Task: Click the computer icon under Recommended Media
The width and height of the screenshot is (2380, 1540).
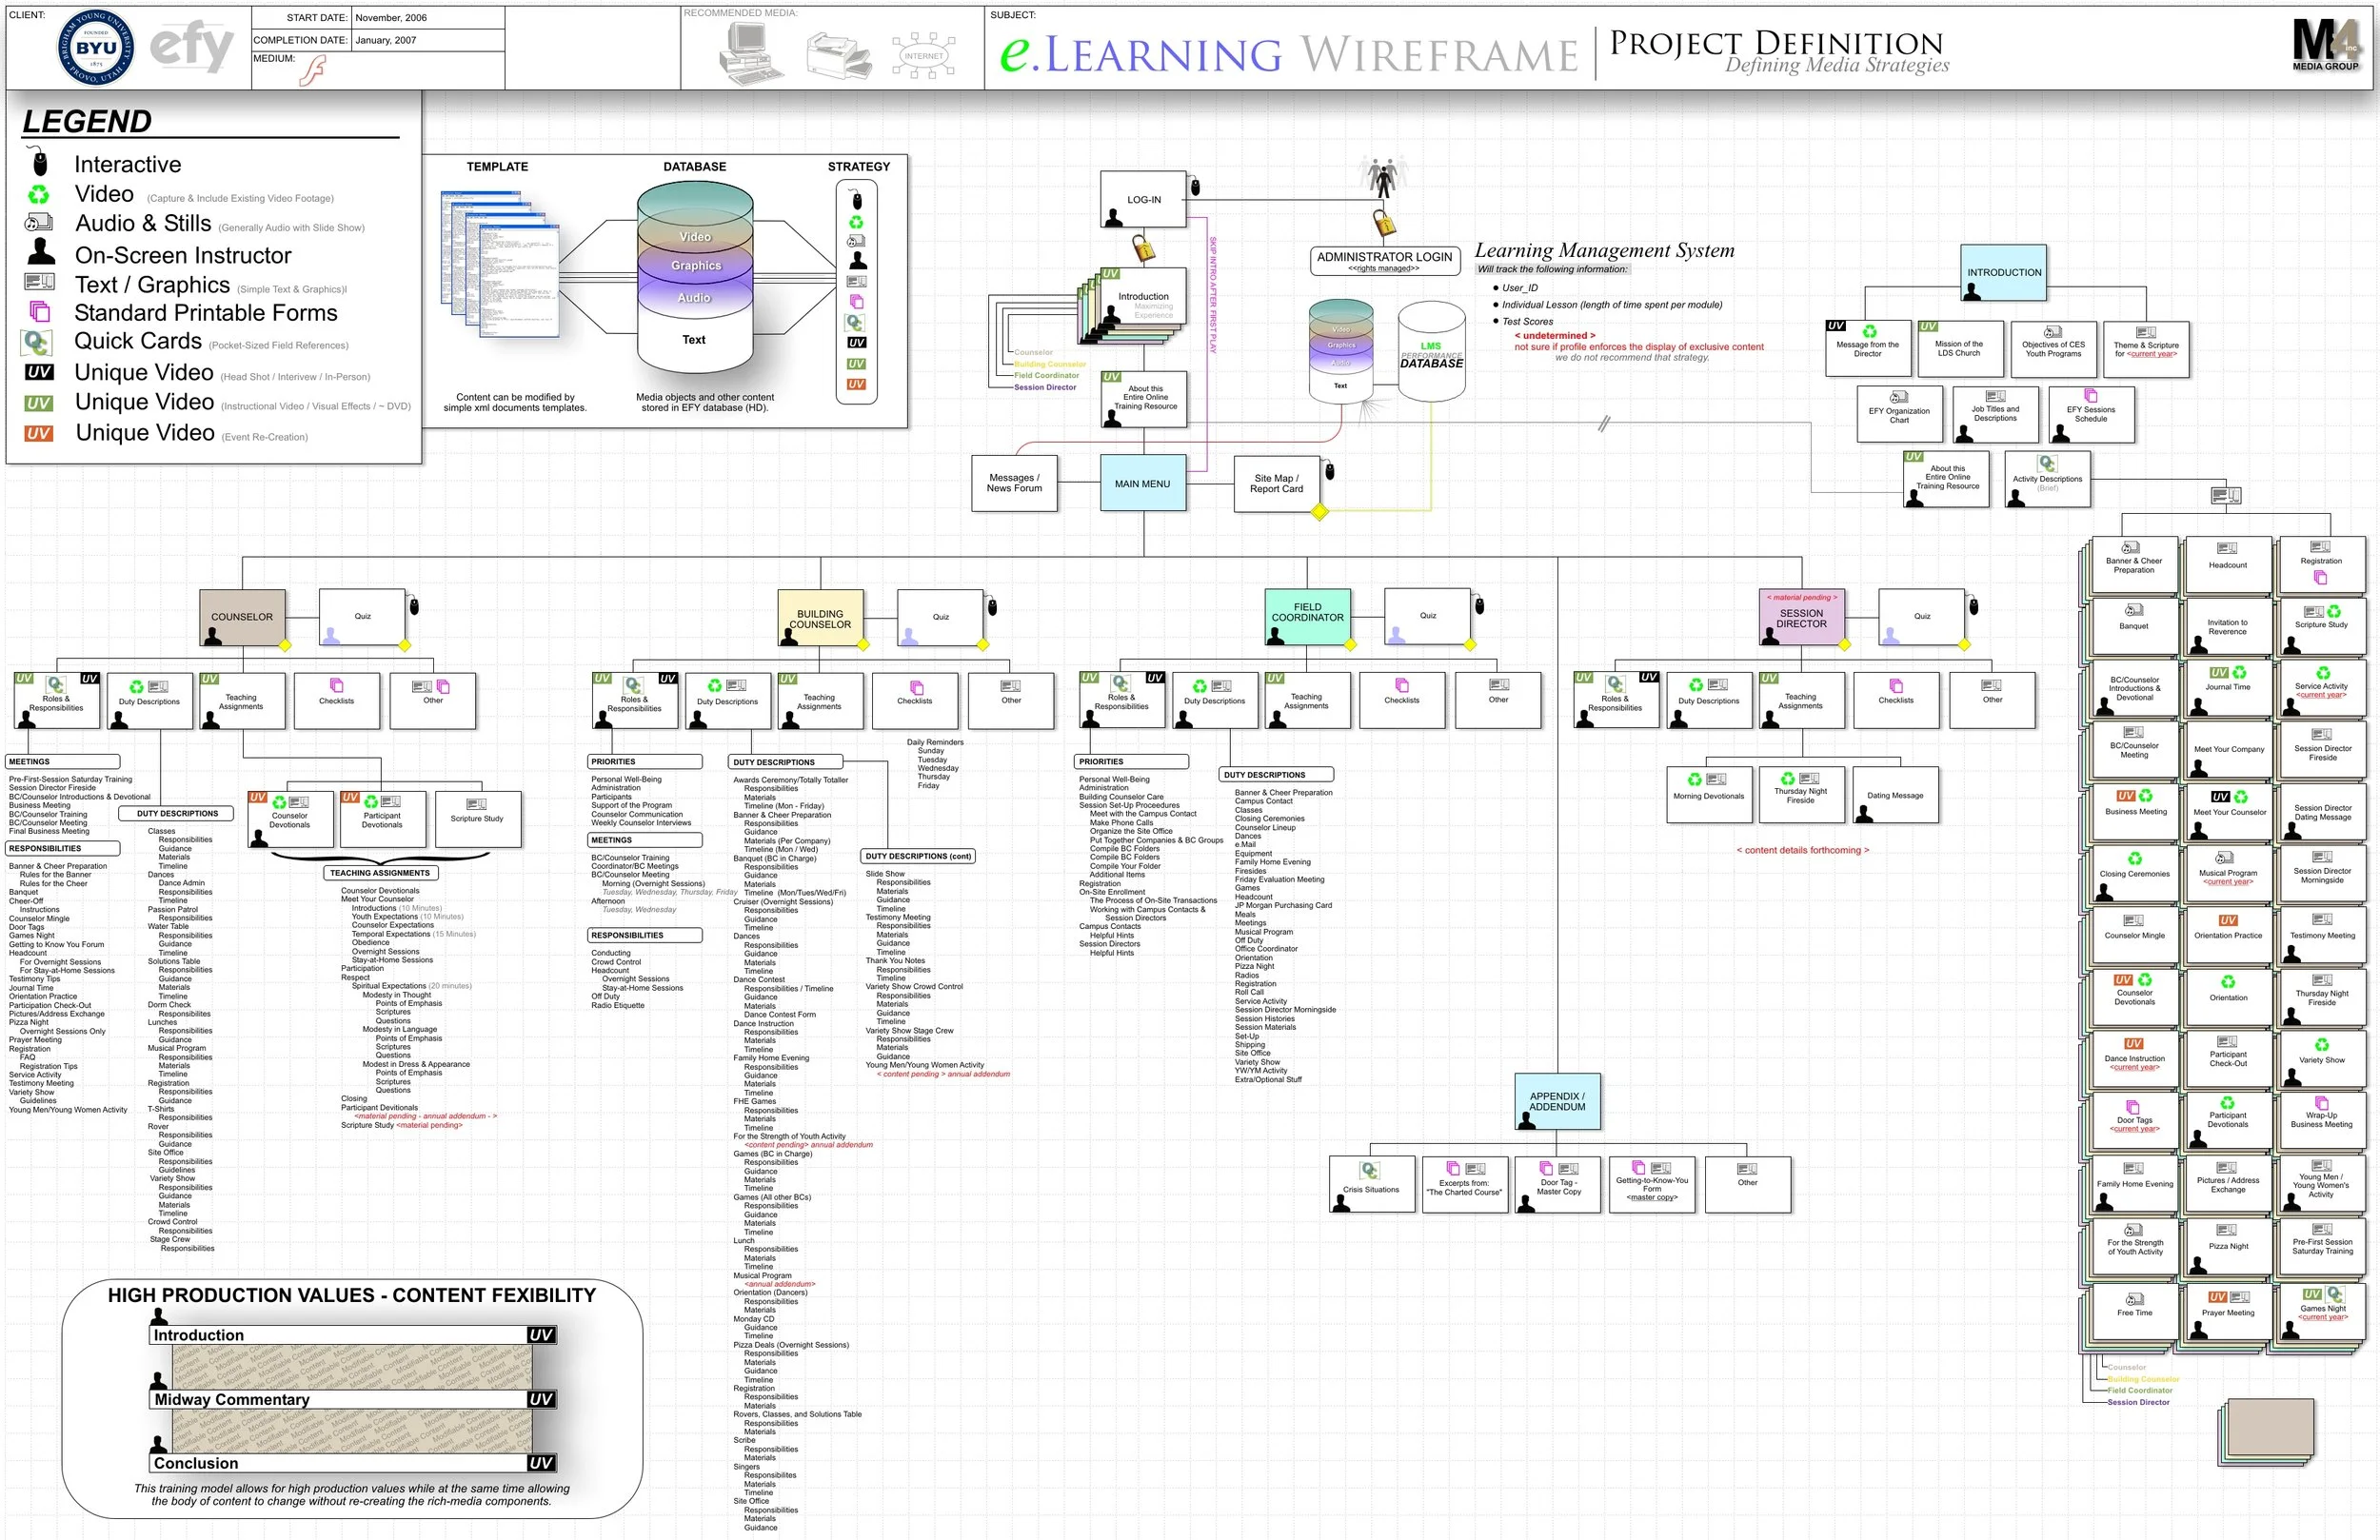Action: point(750,52)
